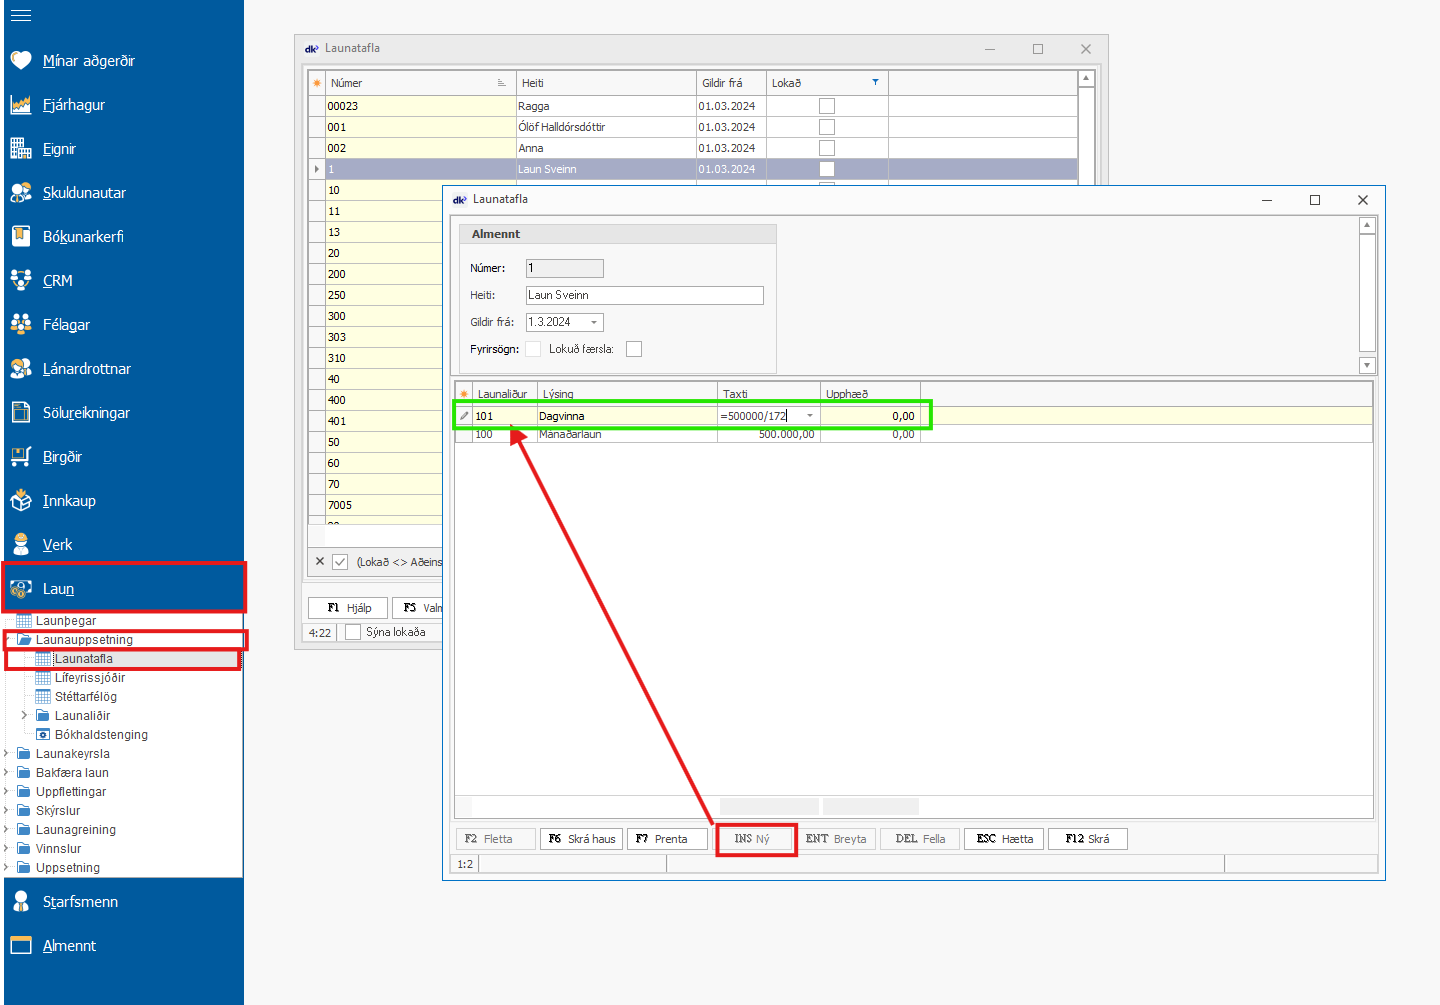Expand the Launaliðir tree folder

pos(24,716)
